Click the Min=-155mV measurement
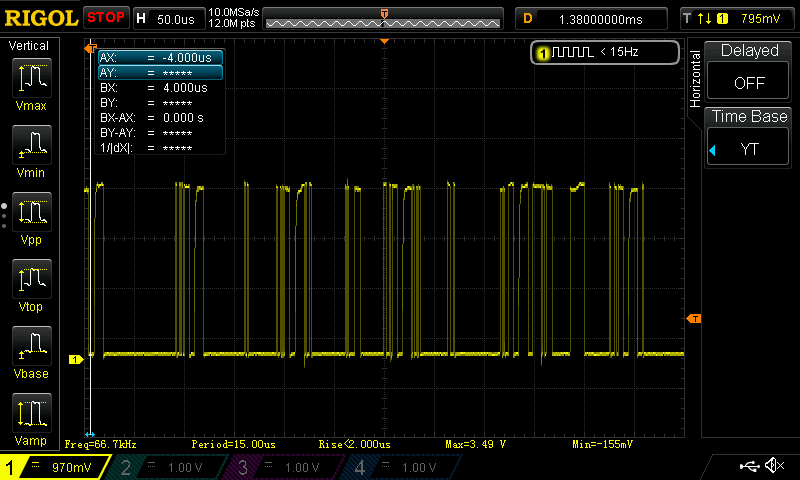The height and width of the screenshot is (480, 800). tap(603, 444)
